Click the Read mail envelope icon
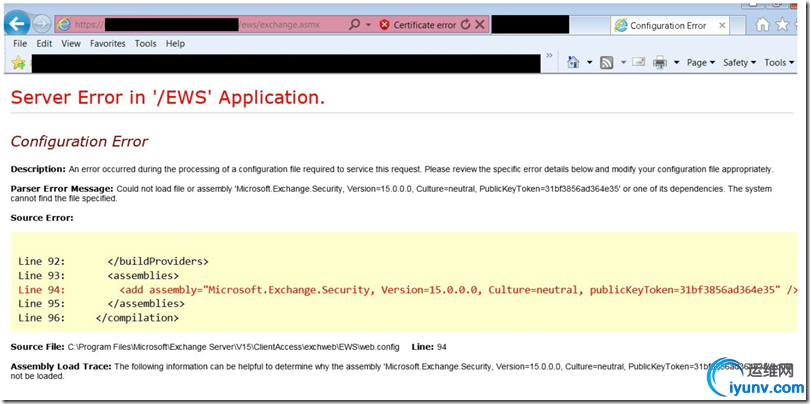Screen dimensions: 810x404 638,62
